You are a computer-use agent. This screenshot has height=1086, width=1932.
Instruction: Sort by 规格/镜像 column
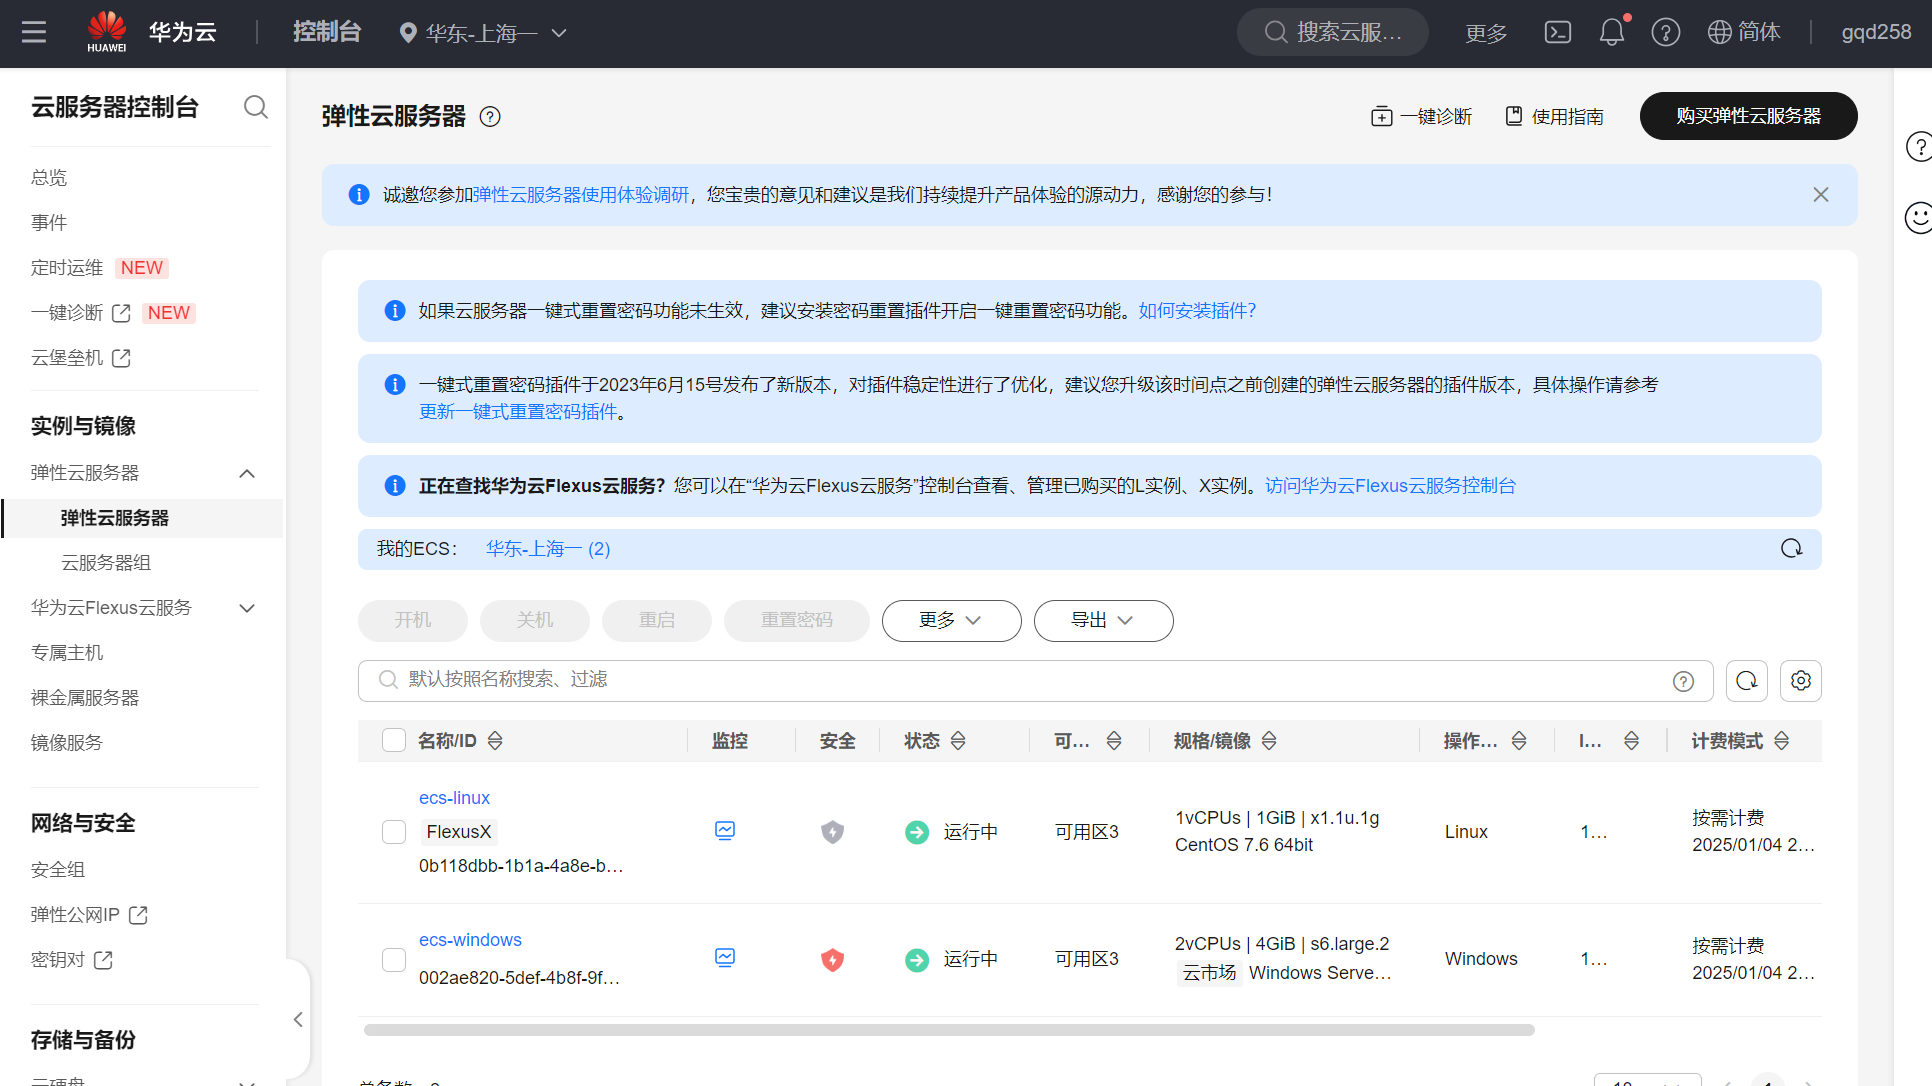click(1269, 741)
